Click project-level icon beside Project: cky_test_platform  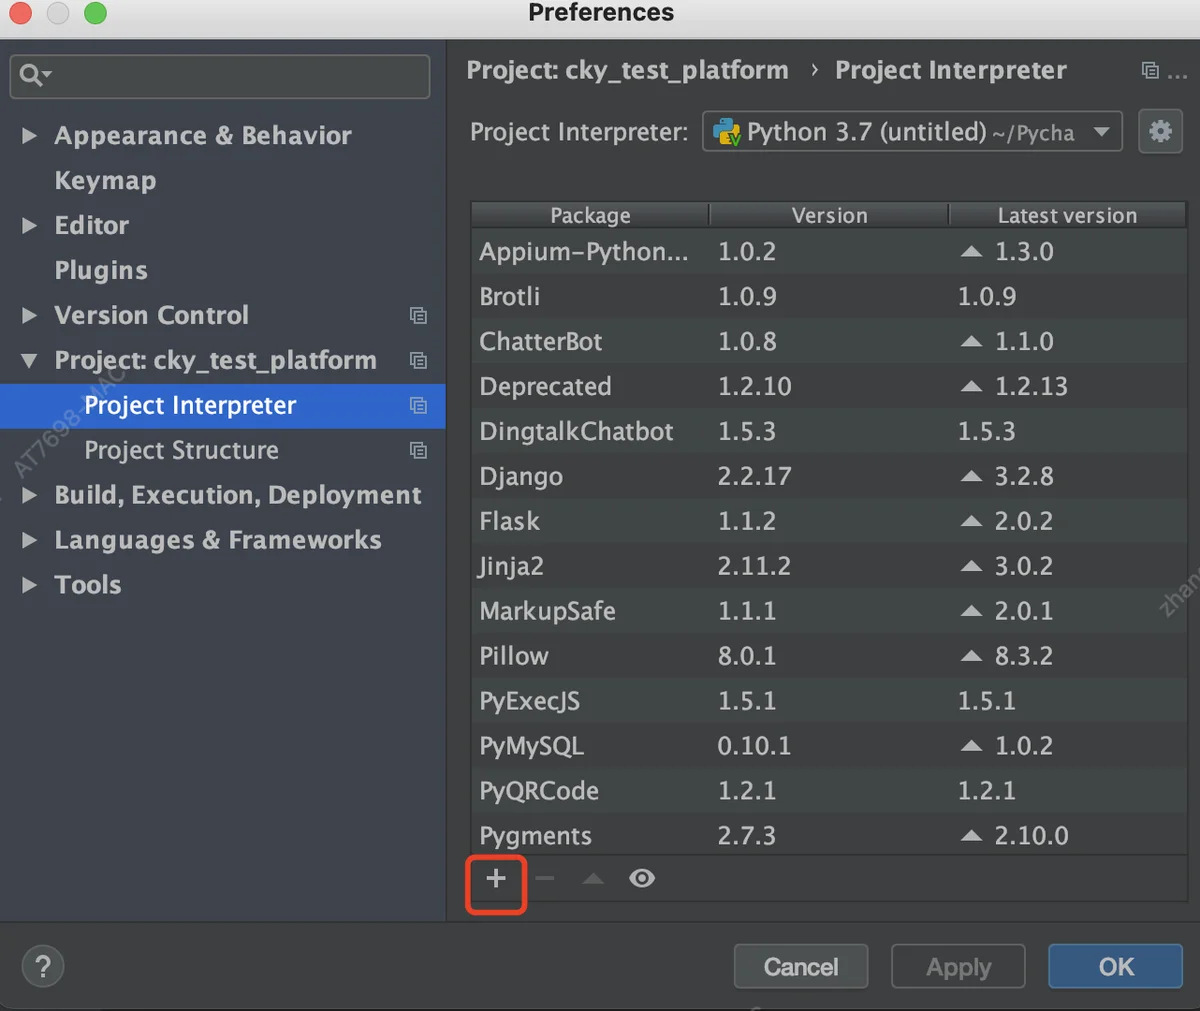[418, 361]
